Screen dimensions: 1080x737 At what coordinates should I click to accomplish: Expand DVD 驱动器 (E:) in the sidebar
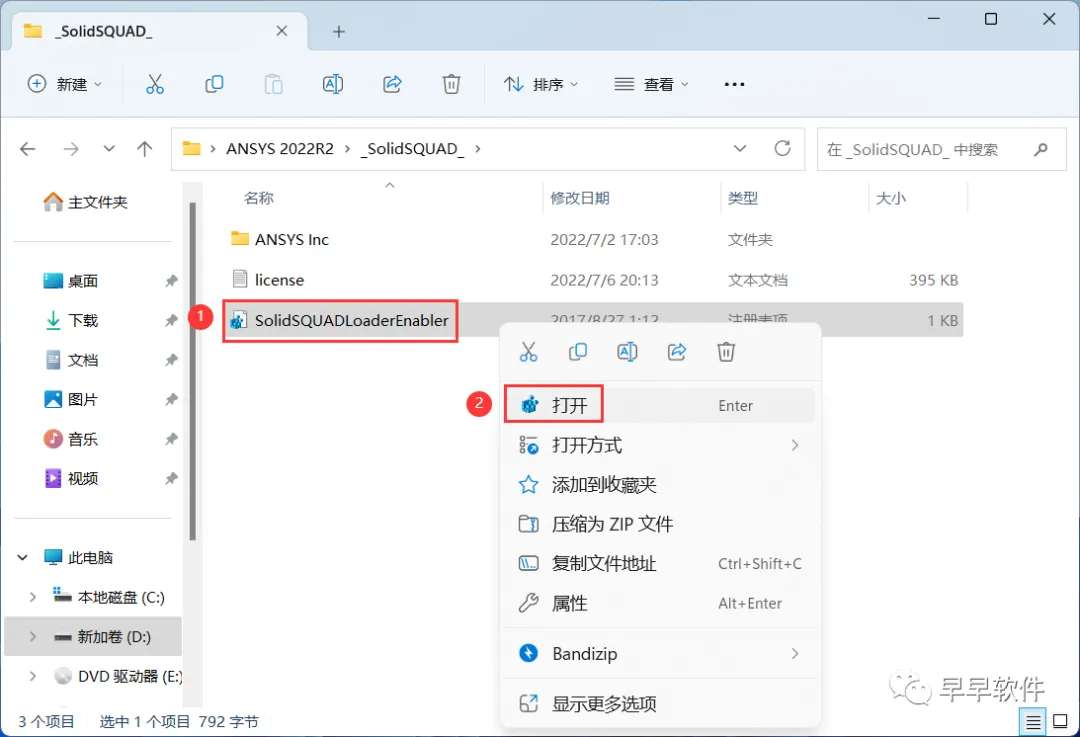(32, 676)
